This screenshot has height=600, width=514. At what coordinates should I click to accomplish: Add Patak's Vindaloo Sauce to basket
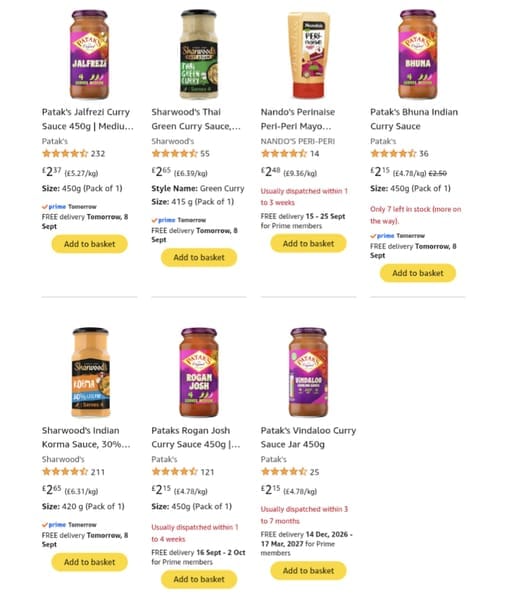point(308,571)
